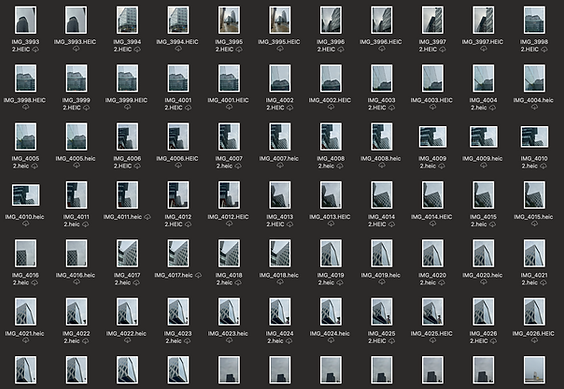Click cloud download icon under IMG_3998.HEIC
The width and height of the screenshot is (564, 389).
26,107
